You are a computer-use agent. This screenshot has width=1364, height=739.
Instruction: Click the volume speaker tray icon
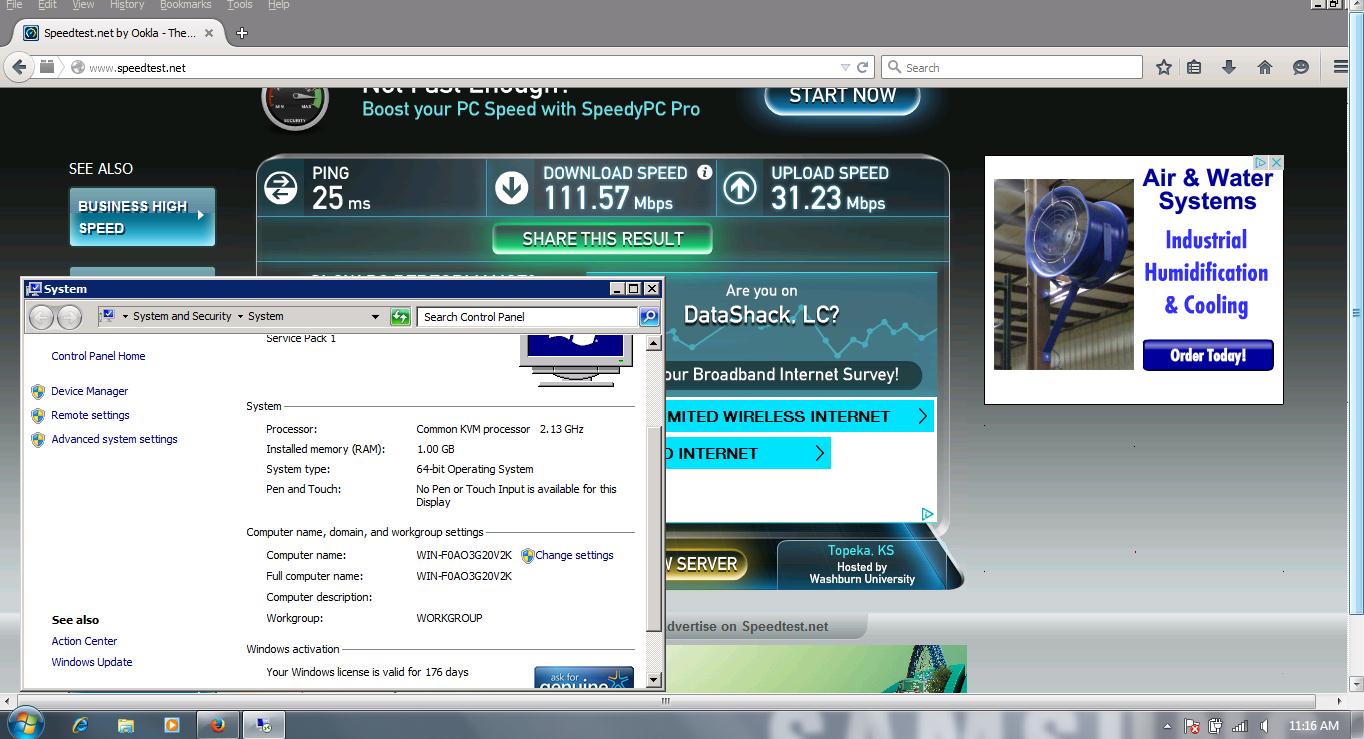tap(1265, 726)
